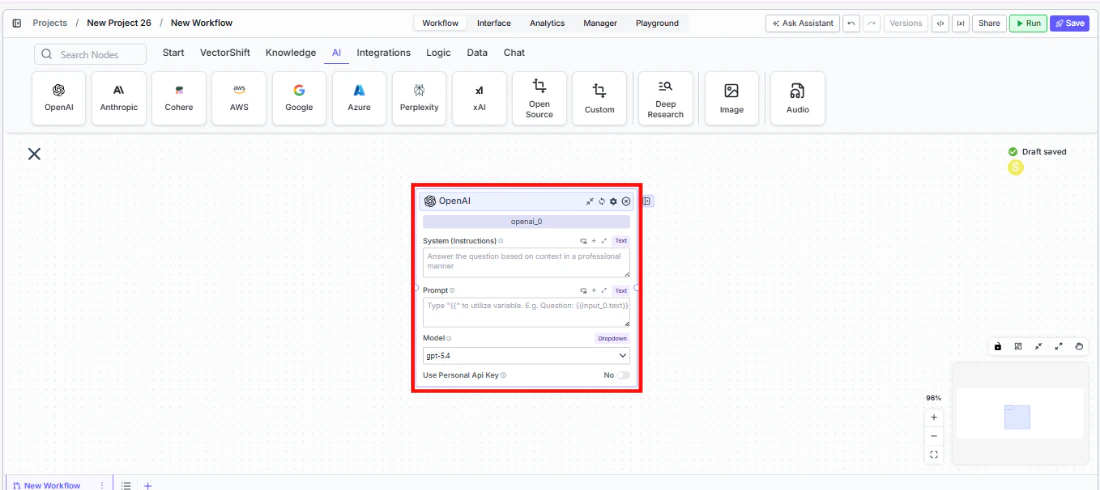Screen dimensions: 1100x490
Task: Open comment icon in System Instructions row
Action: pyautogui.click(x=583, y=241)
